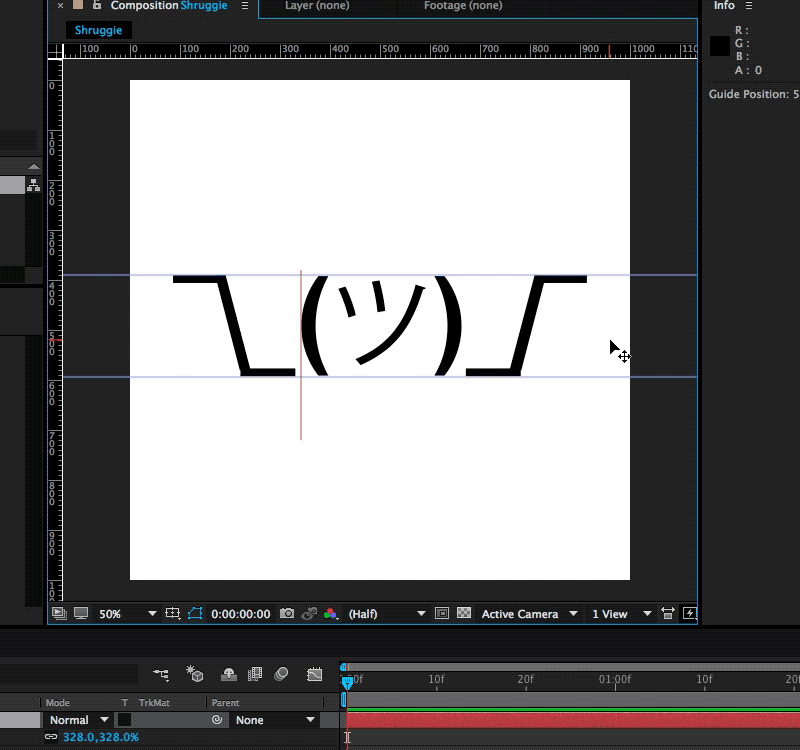Enable frame blending filmstrip icon
This screenshot has height=750, width=800.
click(255, 674)
